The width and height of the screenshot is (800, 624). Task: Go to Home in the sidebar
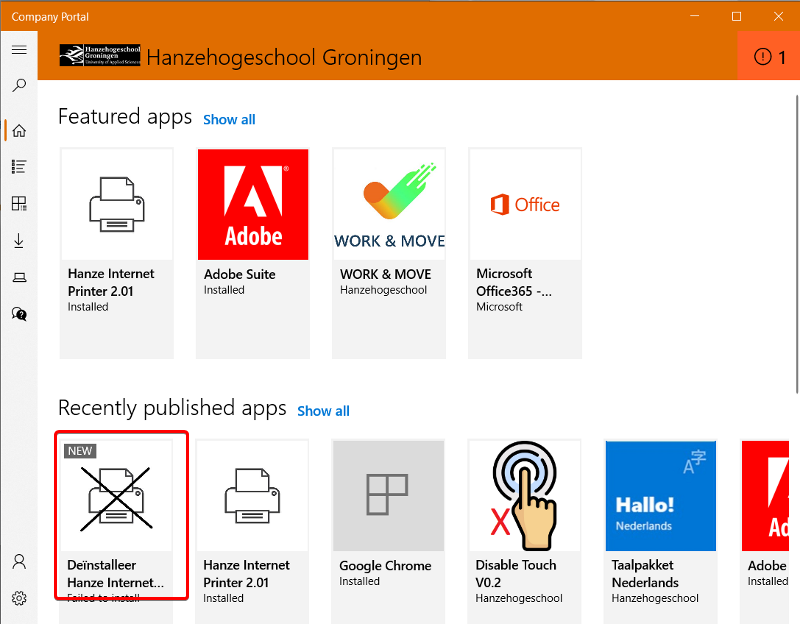(18, 131)
